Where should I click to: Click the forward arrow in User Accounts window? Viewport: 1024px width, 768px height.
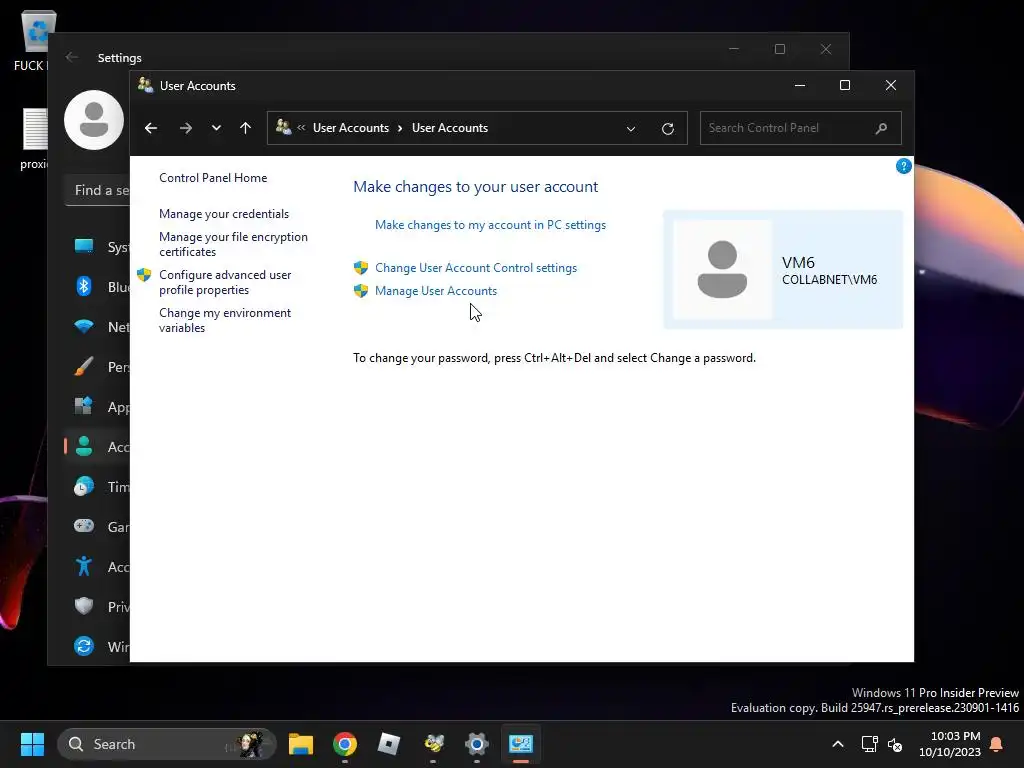tap(185, 128)
